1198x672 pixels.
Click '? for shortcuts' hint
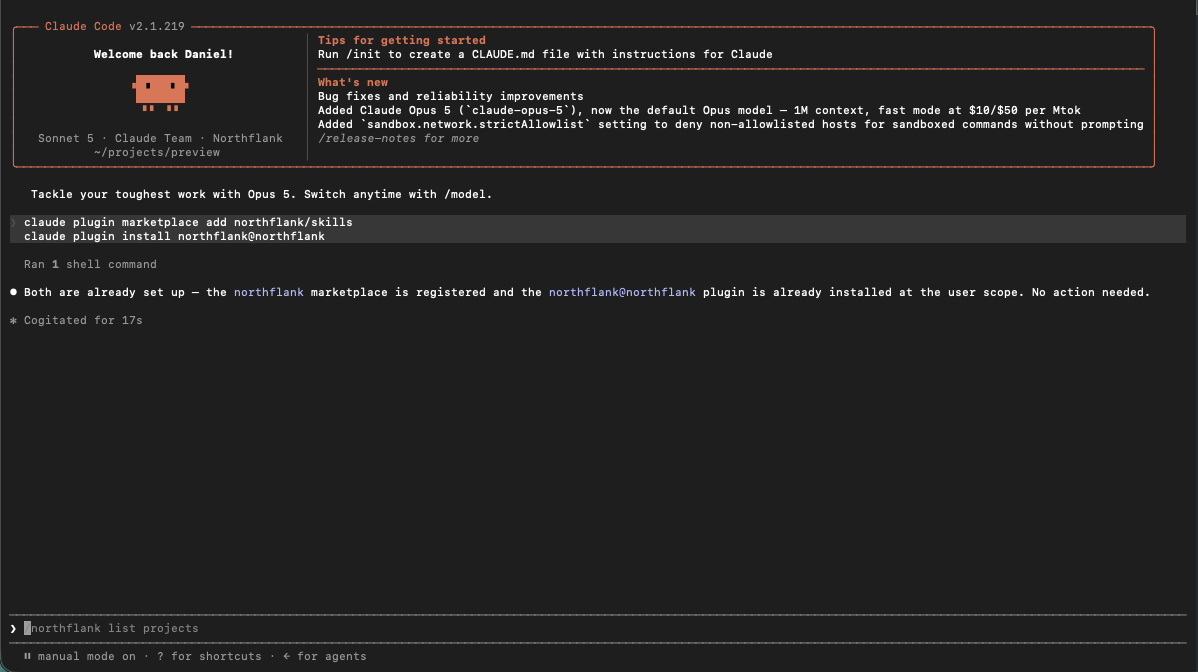(209, 656)
